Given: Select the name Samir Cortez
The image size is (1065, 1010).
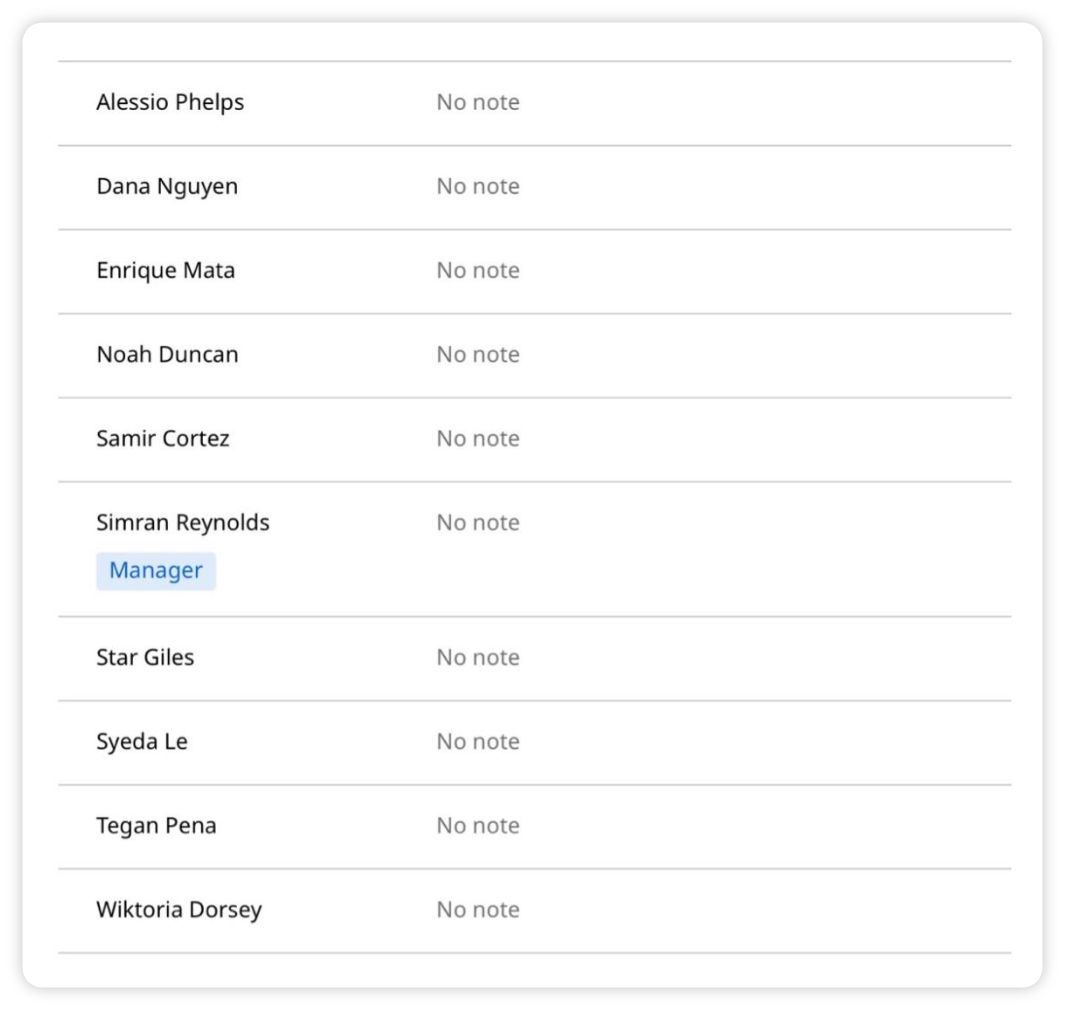Looking at the screenshot, I should tap(163, 439).
